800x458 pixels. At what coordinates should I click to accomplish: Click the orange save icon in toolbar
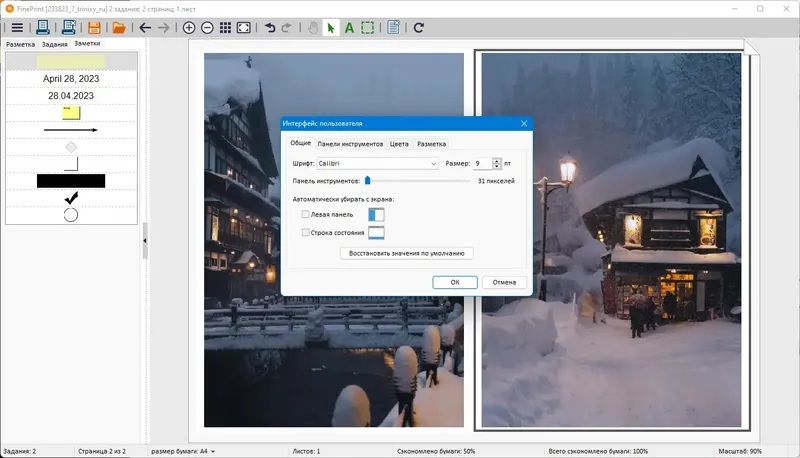94,28
